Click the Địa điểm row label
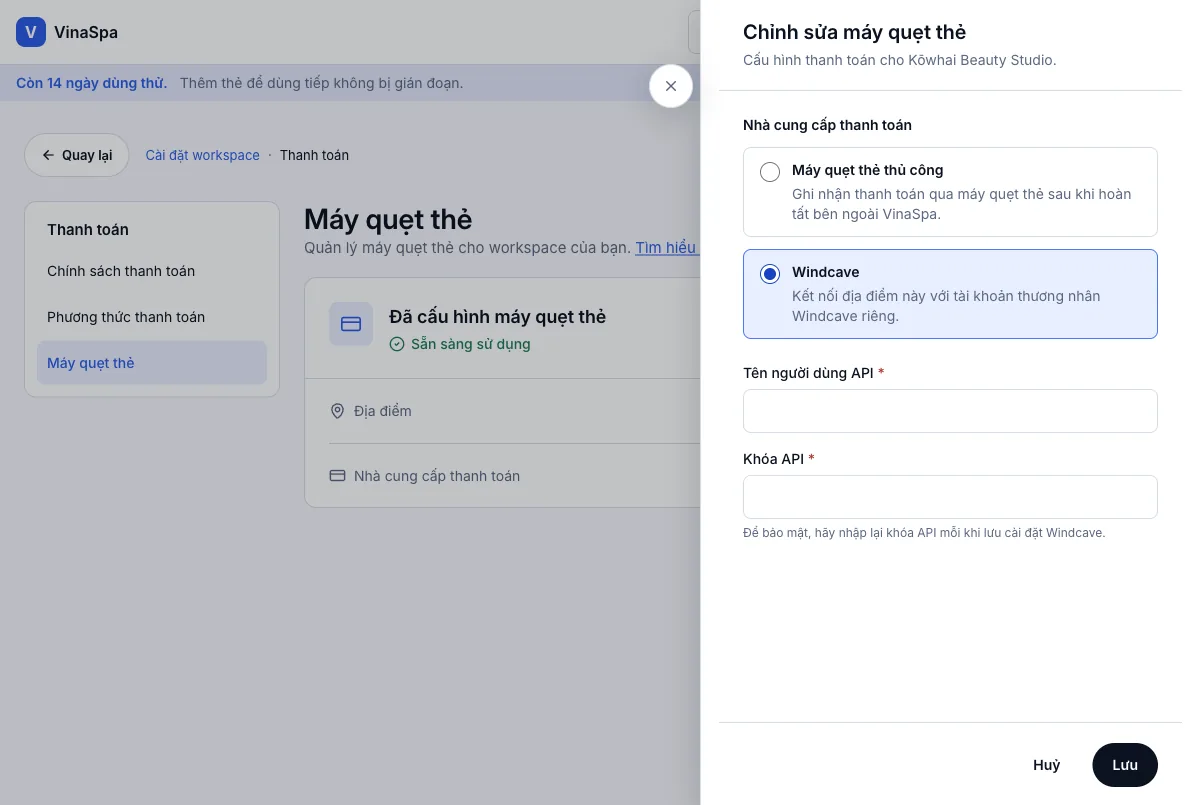 pyautogui.click(x=382, y=411)
